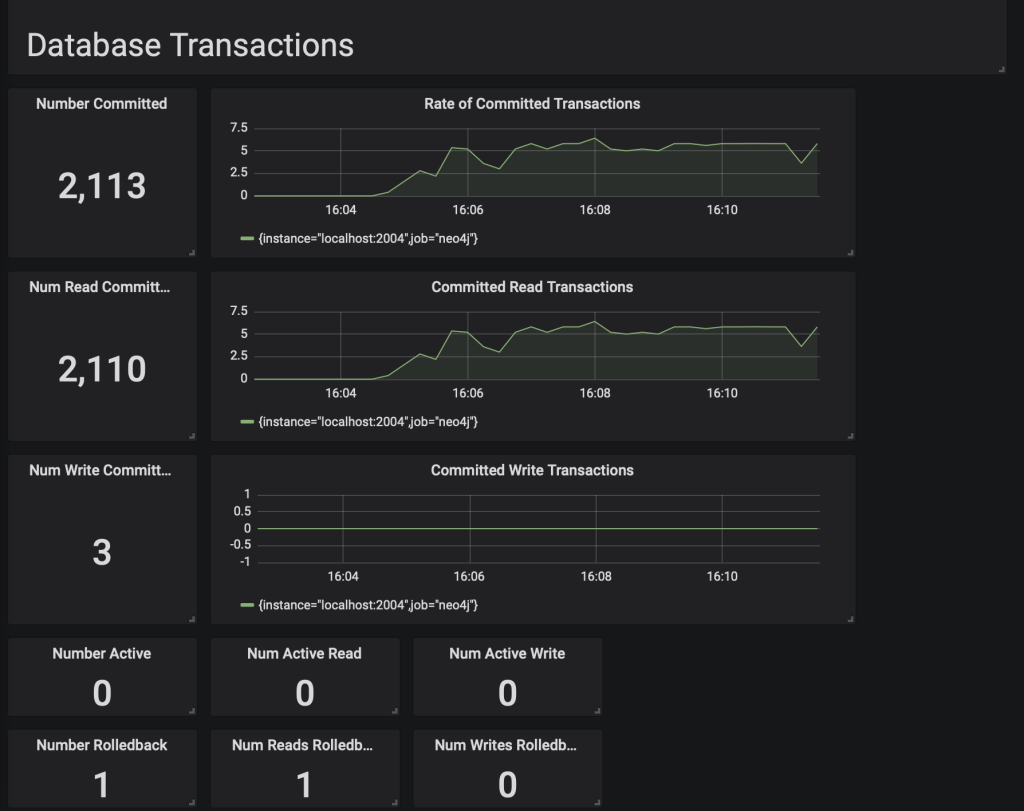
Task: Open Committed Read Transactions panel title menu
Action: coord(532,287)
